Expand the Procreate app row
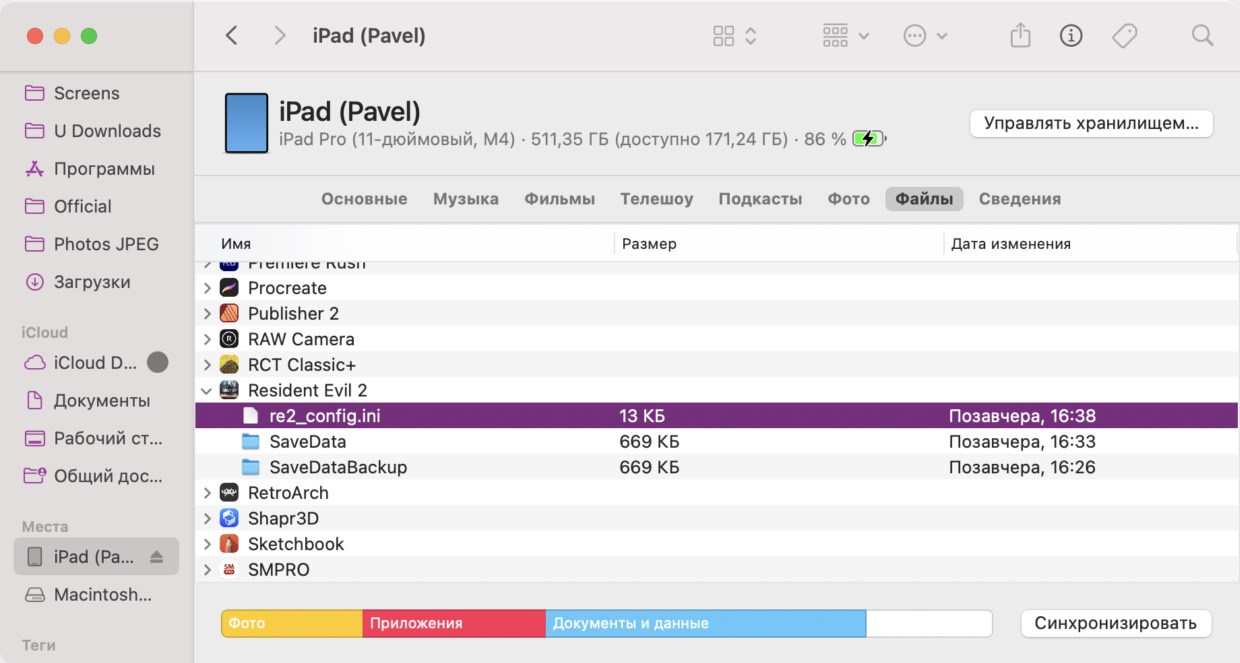Screen dimensions: 1240x663 click(x=207, y=288)
